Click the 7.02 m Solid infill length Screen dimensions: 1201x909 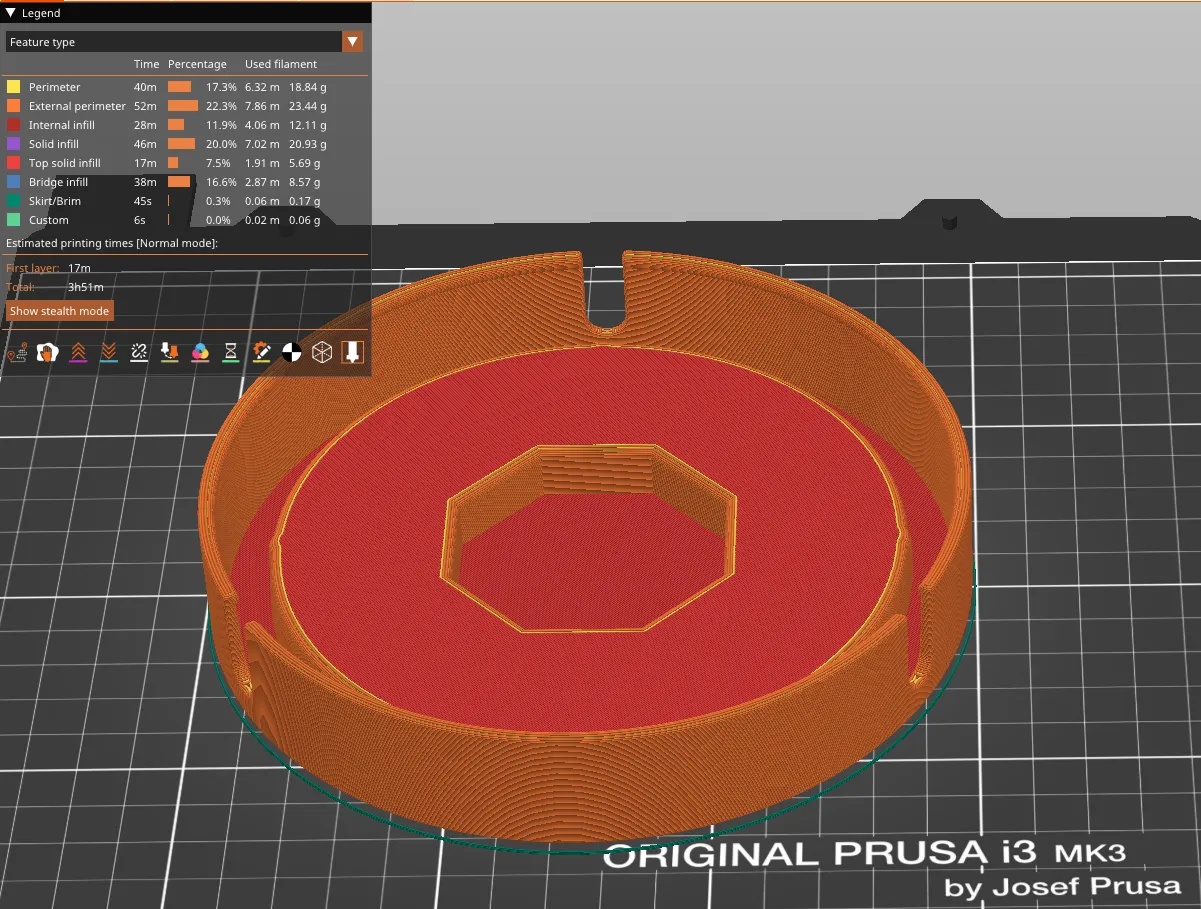262,144
